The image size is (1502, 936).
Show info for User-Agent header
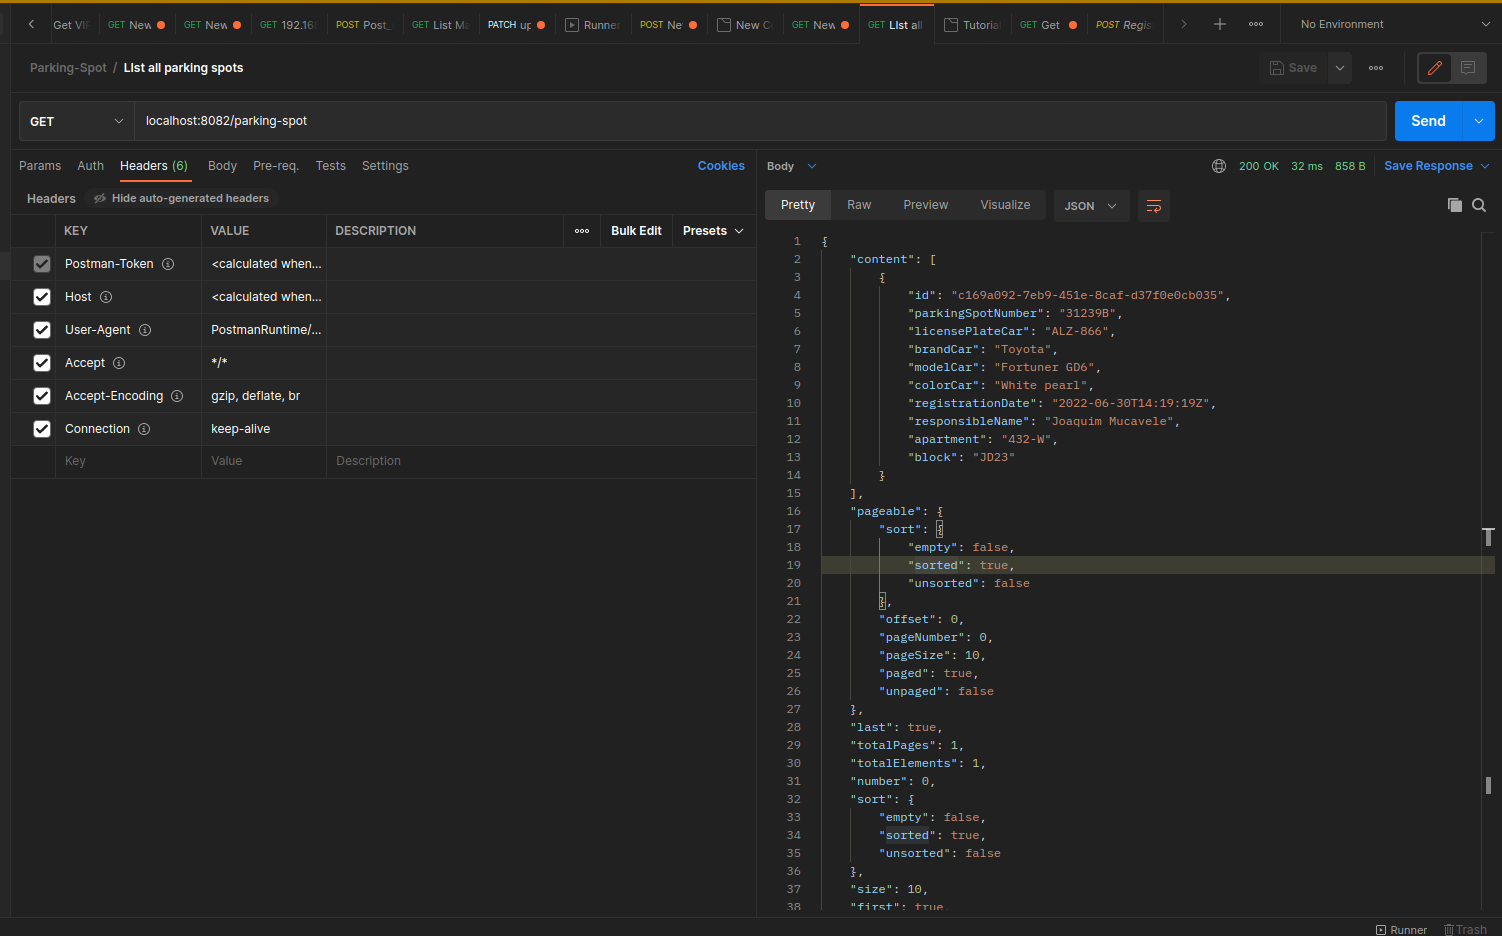click(145, 330)
